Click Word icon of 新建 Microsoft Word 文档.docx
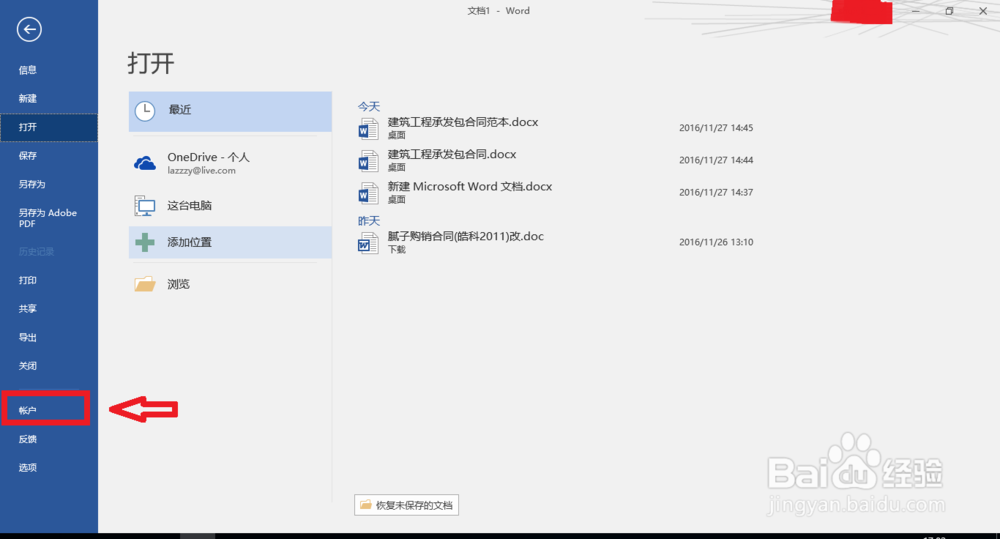Screen dimensions: 1000x539 (x=368, y=193)
